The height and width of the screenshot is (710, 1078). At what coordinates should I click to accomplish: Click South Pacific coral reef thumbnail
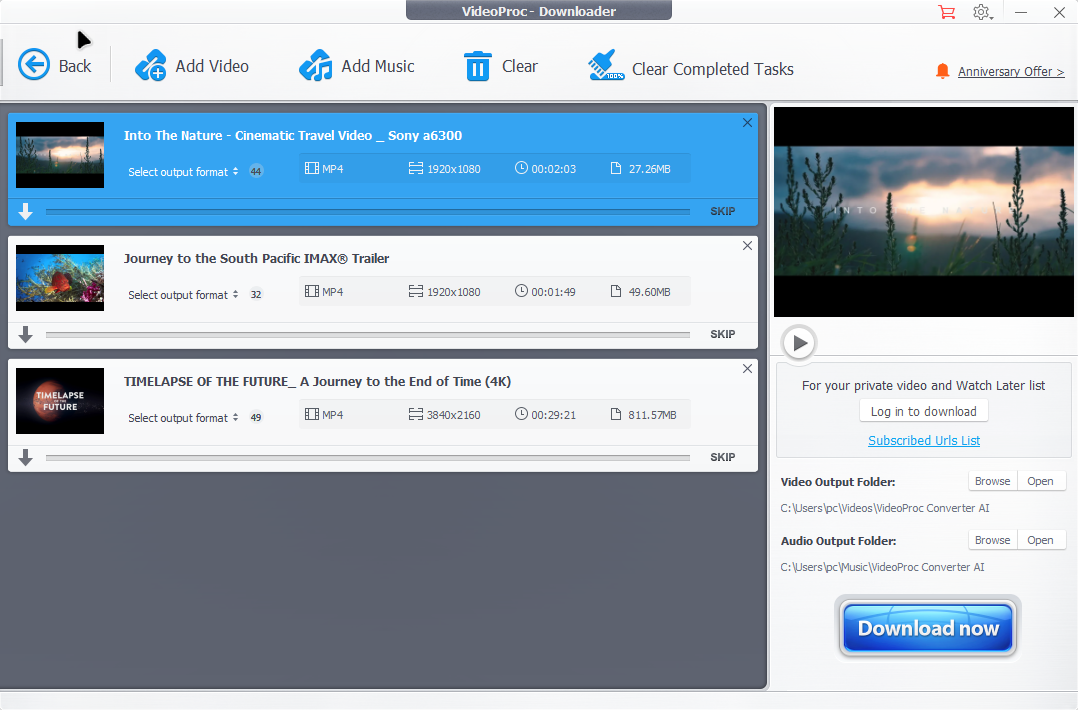tap(60, 278)
